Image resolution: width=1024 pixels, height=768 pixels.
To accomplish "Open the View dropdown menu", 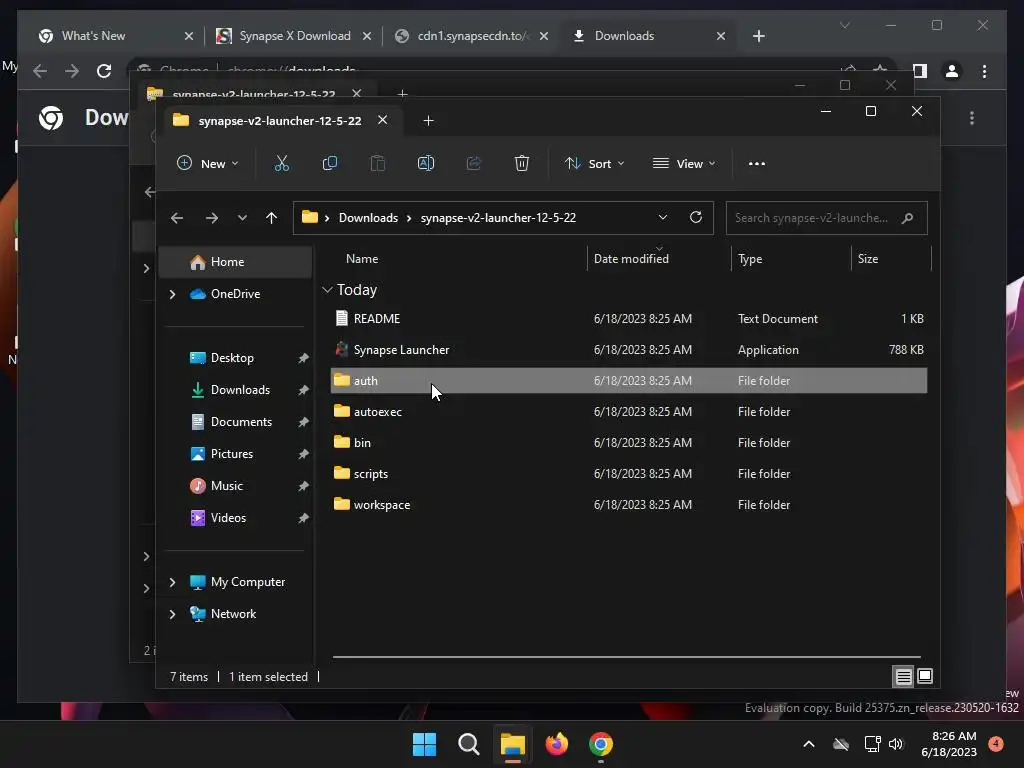I will (x=684, y=163).
